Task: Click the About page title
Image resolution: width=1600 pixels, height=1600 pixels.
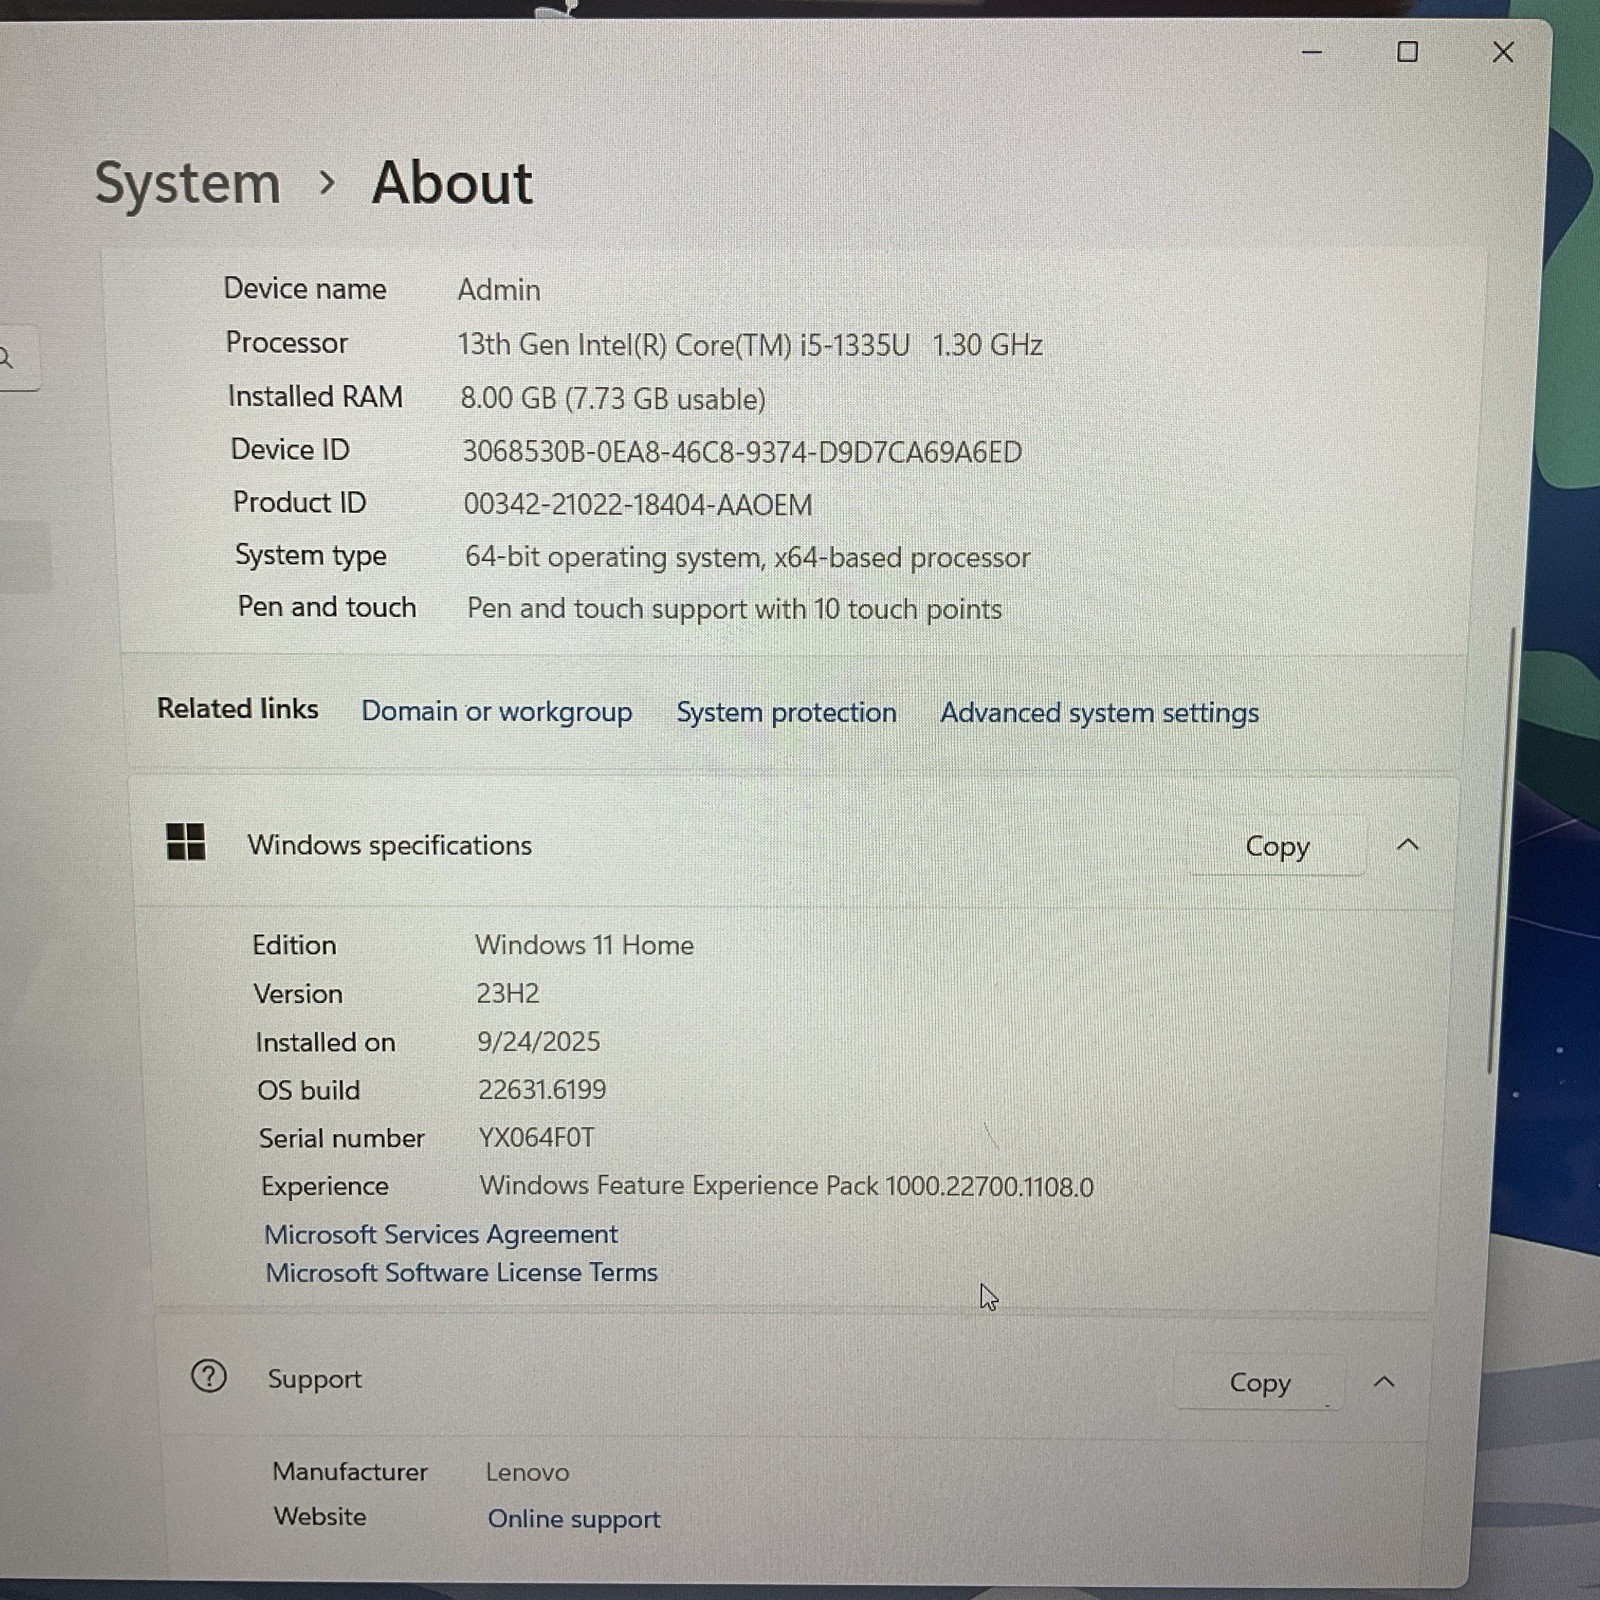Action: pos(452,183)
